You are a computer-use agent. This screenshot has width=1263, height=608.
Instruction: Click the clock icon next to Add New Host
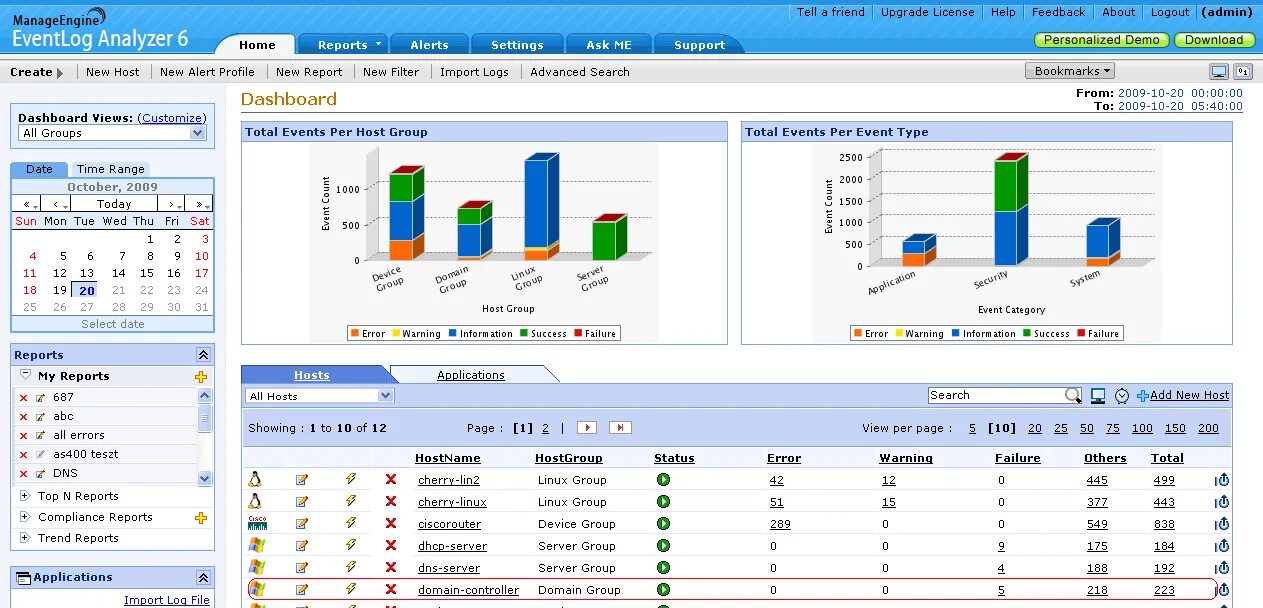click(x=1122, y=396)
